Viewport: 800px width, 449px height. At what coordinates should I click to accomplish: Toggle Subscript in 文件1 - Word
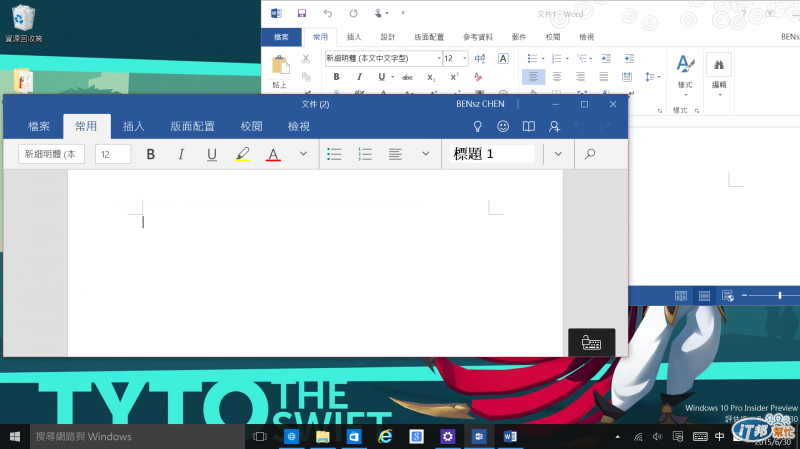tap(431, 78)
